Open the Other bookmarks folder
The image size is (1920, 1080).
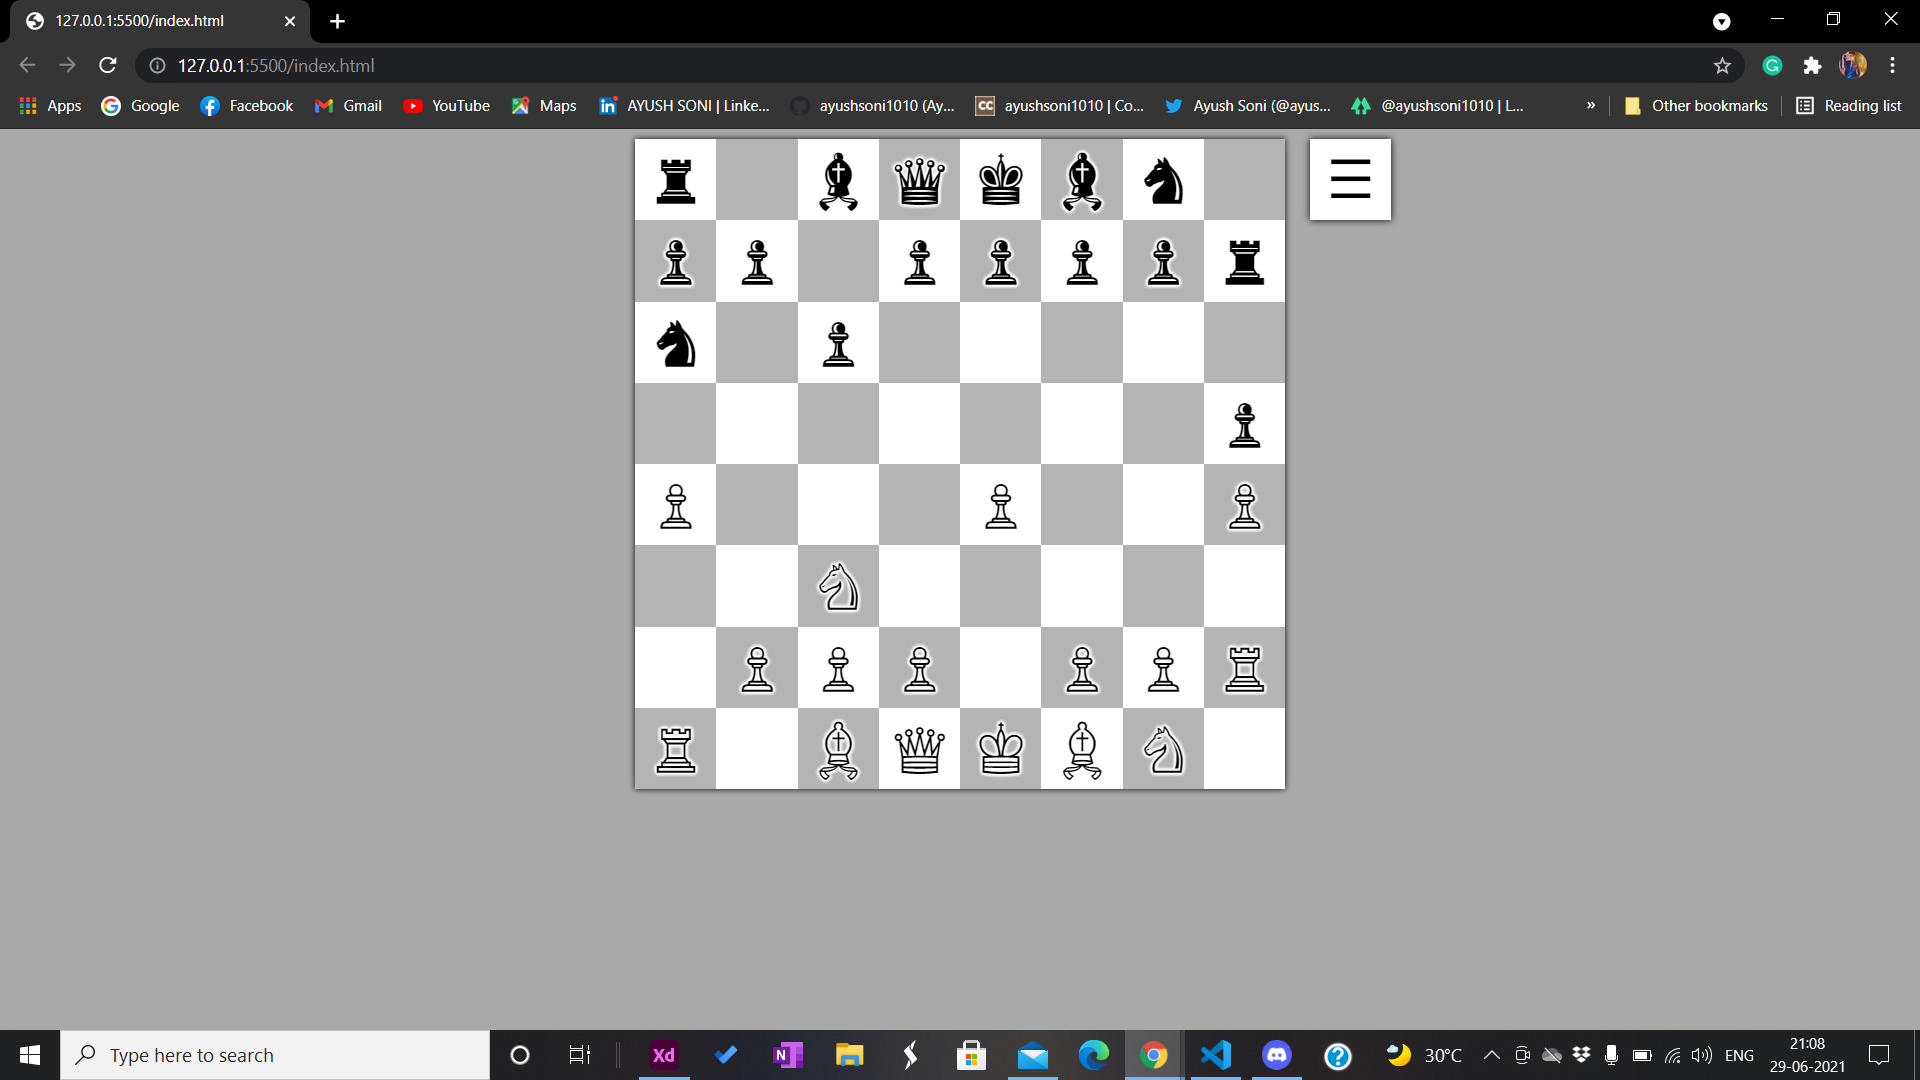[x=1696, y=106]
